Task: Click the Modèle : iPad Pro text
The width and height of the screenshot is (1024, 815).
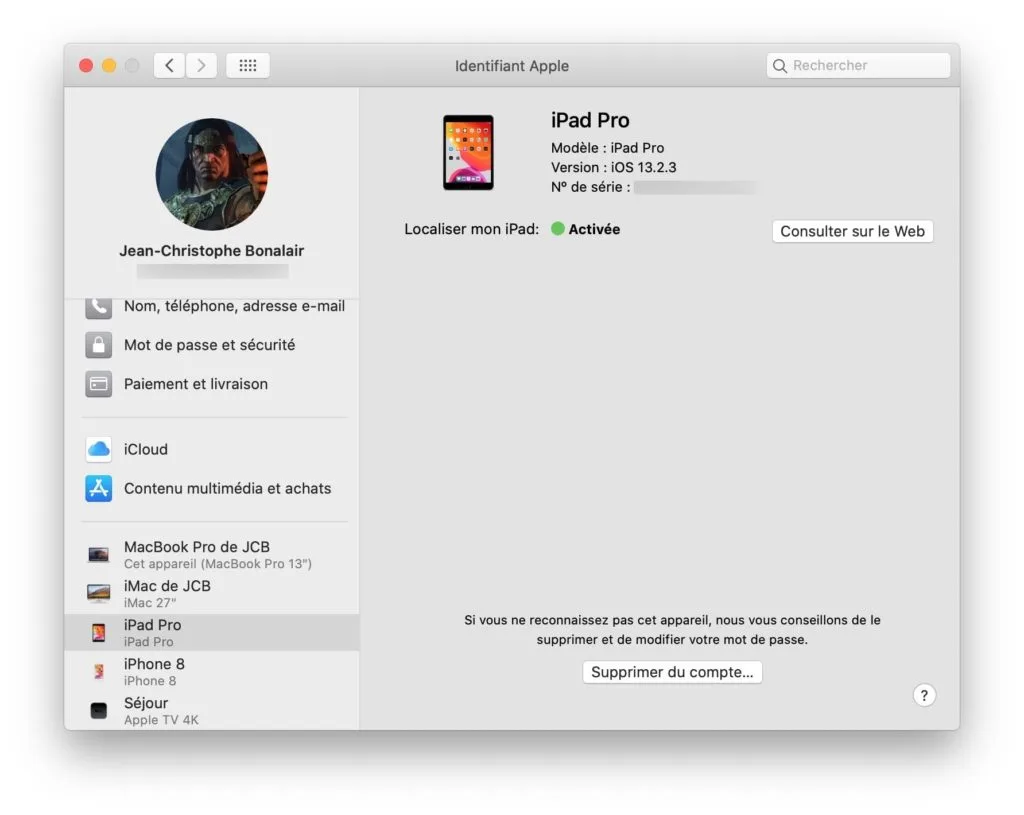Action: 607,148
